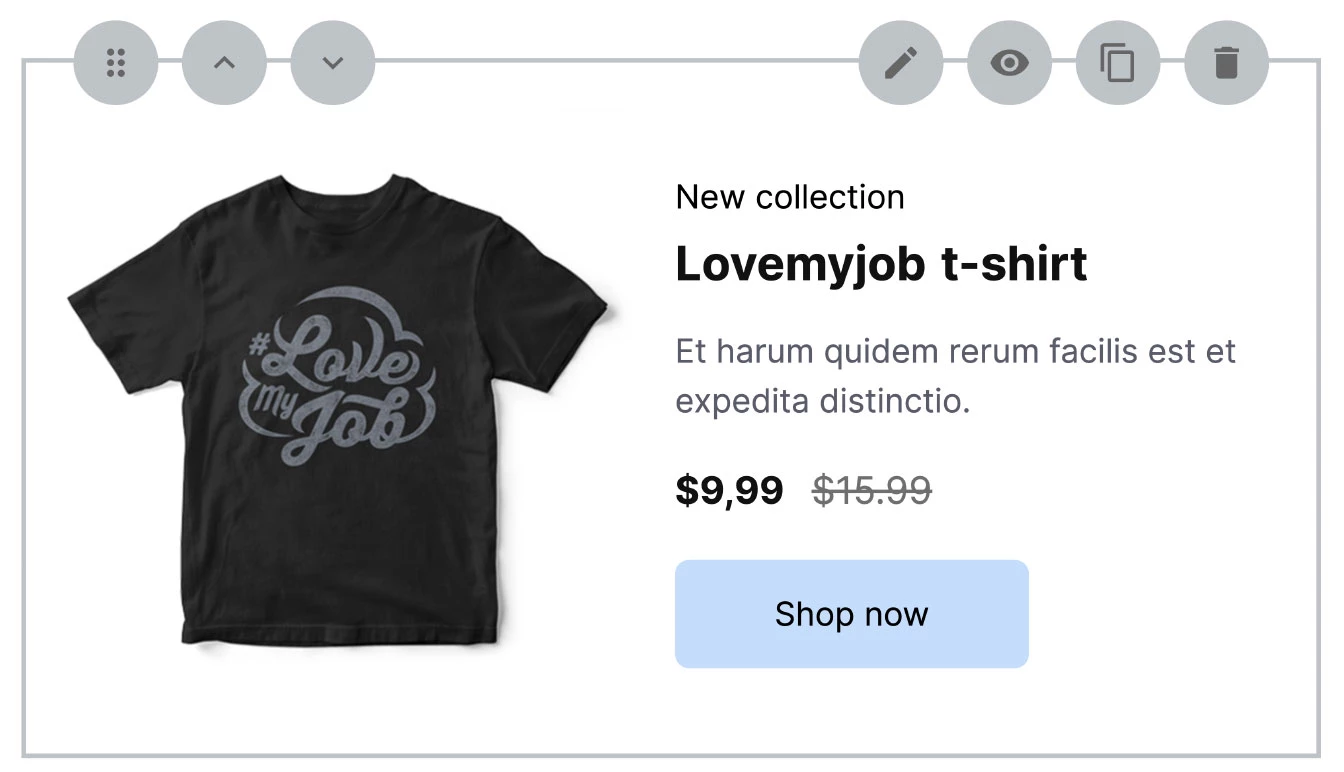Viewport: 1344px width, 772px height.
Task: Move block down with the down chevron
Action: coord(333,62)
